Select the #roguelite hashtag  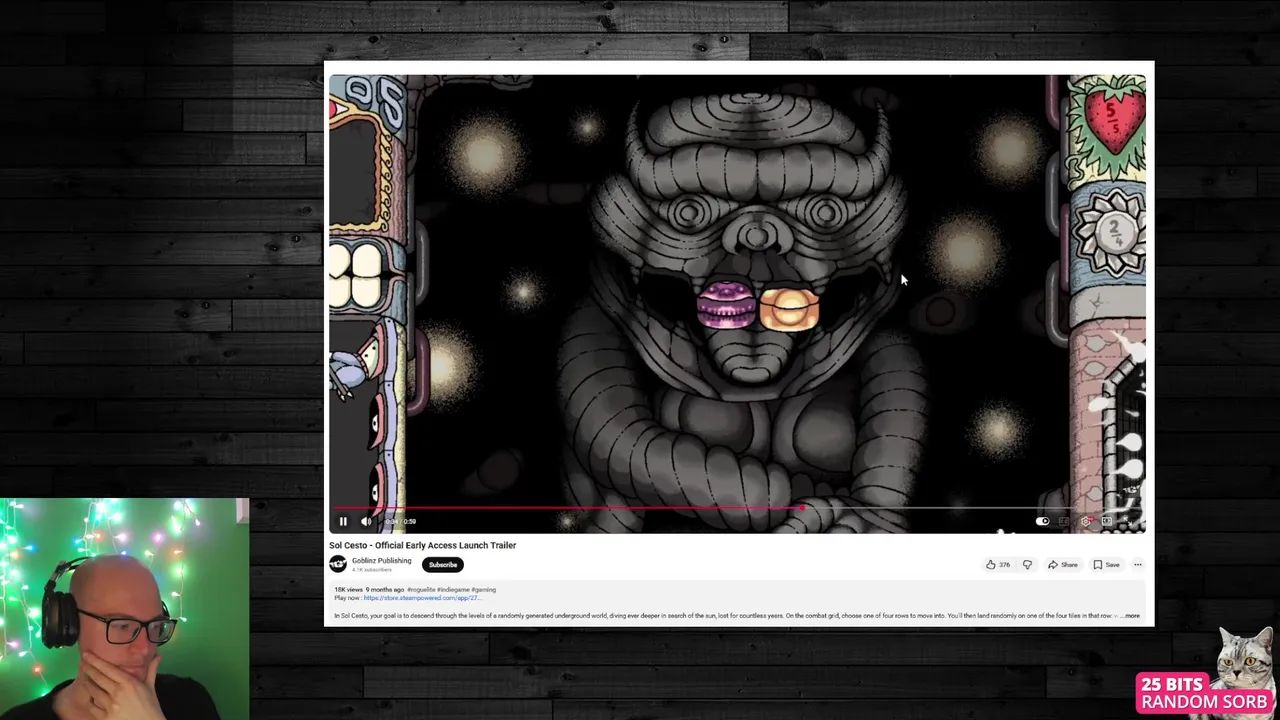pos(420,590)
